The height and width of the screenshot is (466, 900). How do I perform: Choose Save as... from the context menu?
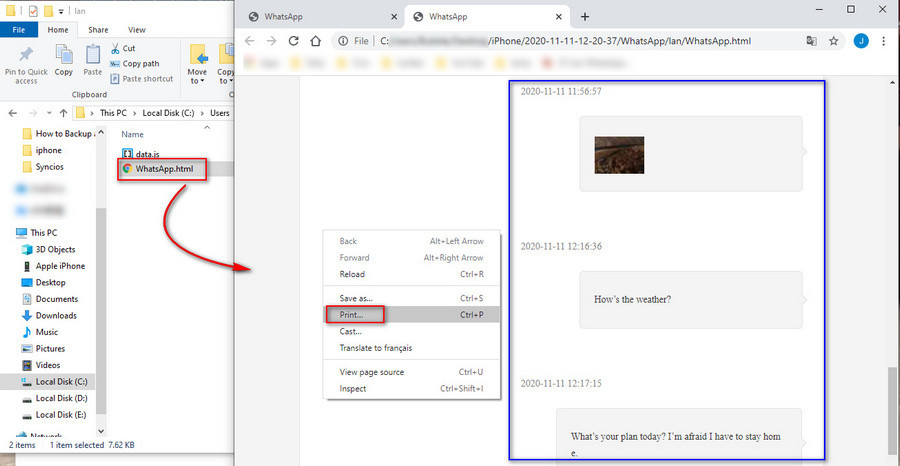point(412,298)
